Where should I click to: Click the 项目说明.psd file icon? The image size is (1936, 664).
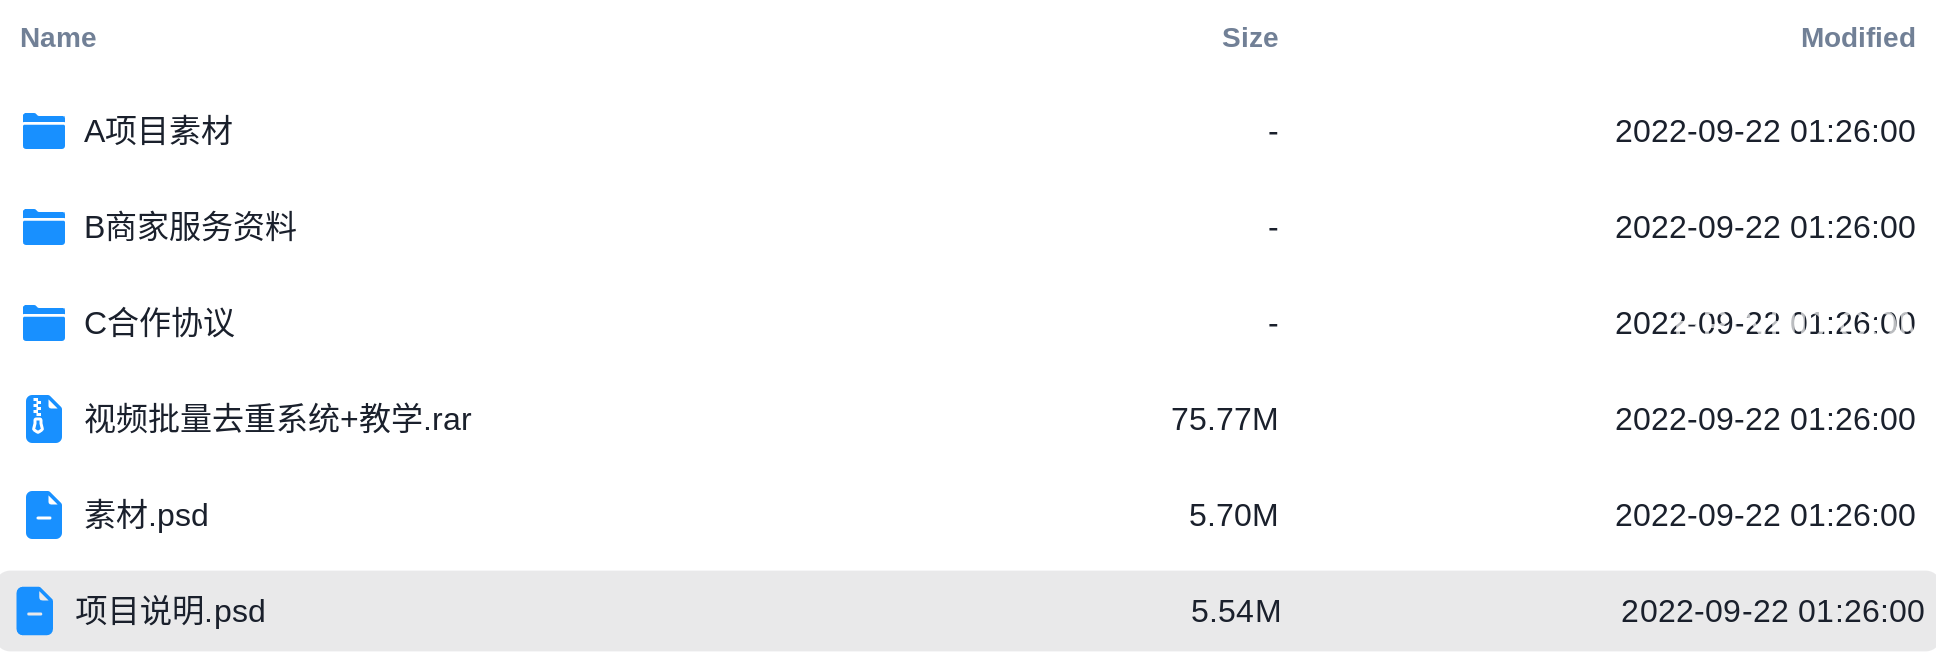(x=35, y=611)
